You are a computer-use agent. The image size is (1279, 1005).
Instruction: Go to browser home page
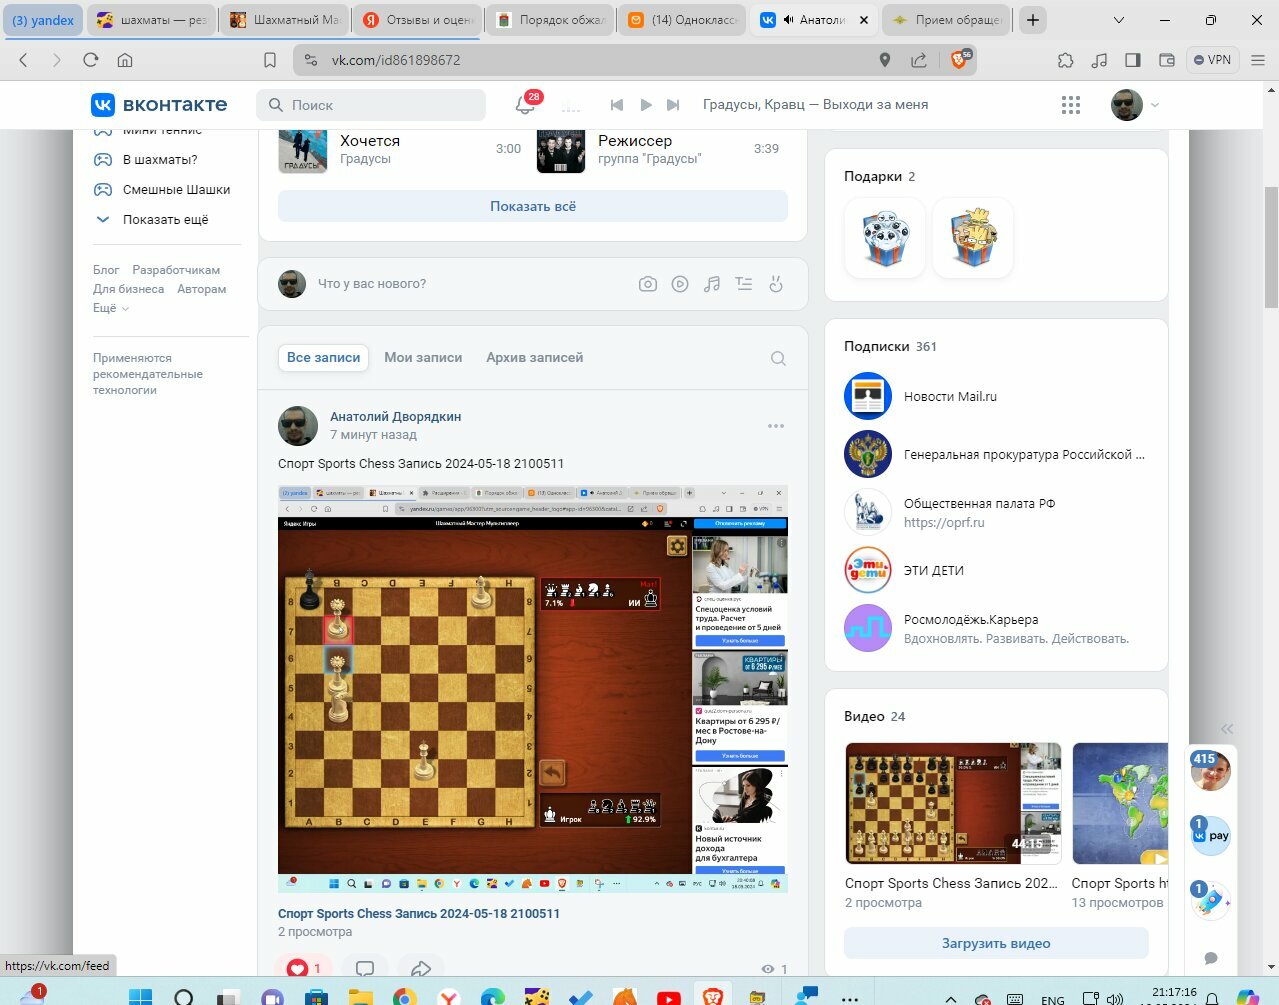125,60
